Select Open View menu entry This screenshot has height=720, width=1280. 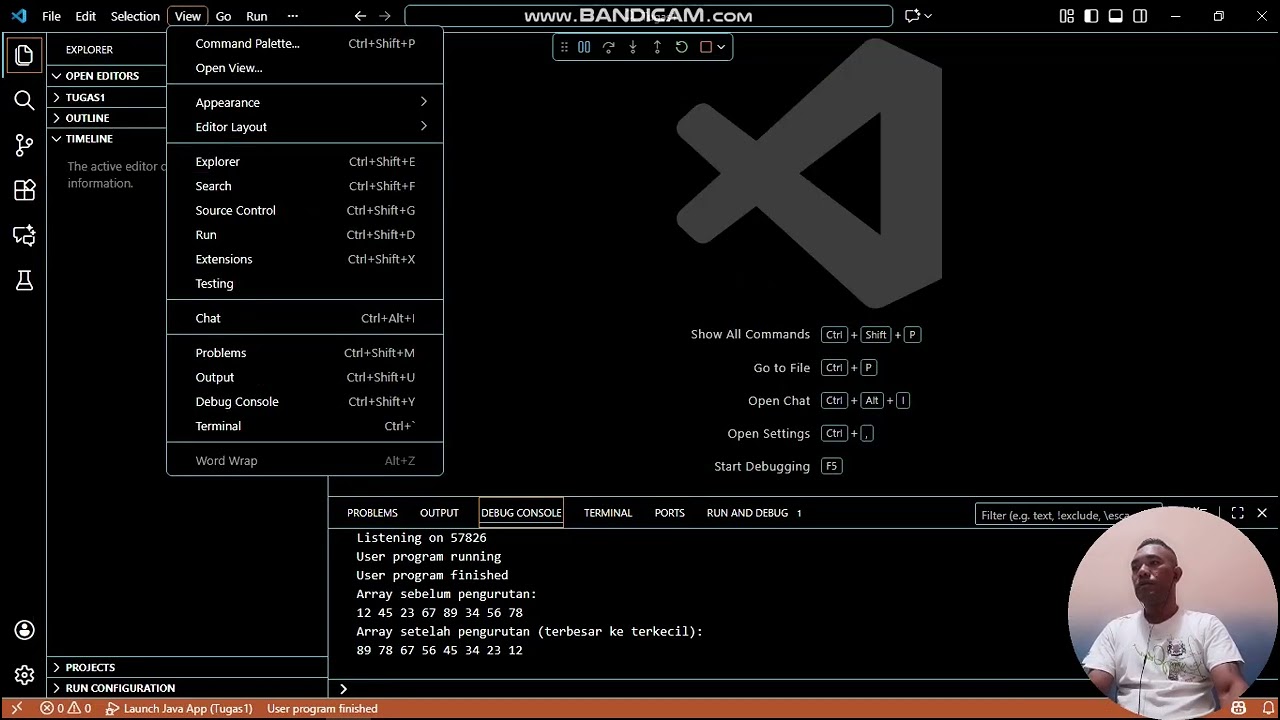[x=305, y=68]
